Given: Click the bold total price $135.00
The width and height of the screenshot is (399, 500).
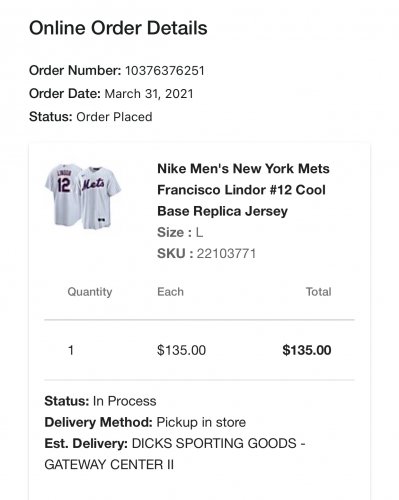Looking at the screenshot, I should [307, 350].
